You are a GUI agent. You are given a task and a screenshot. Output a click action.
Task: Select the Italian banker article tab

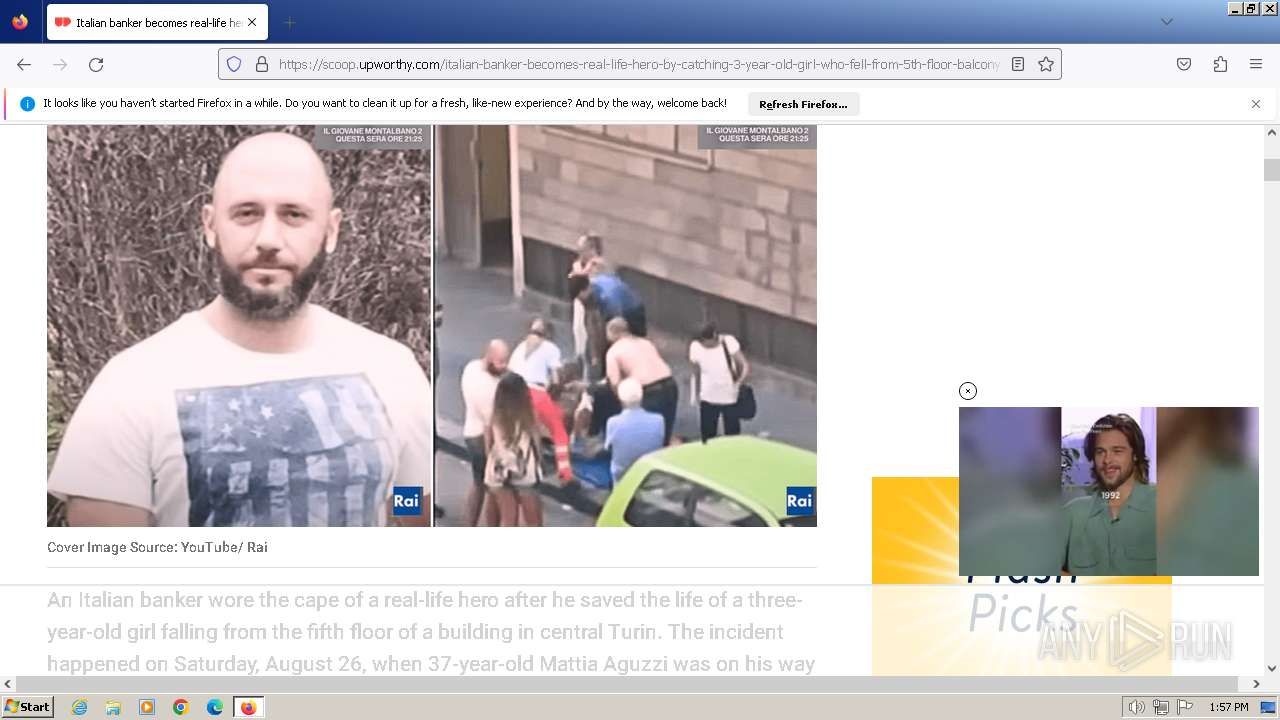(155, 22)
